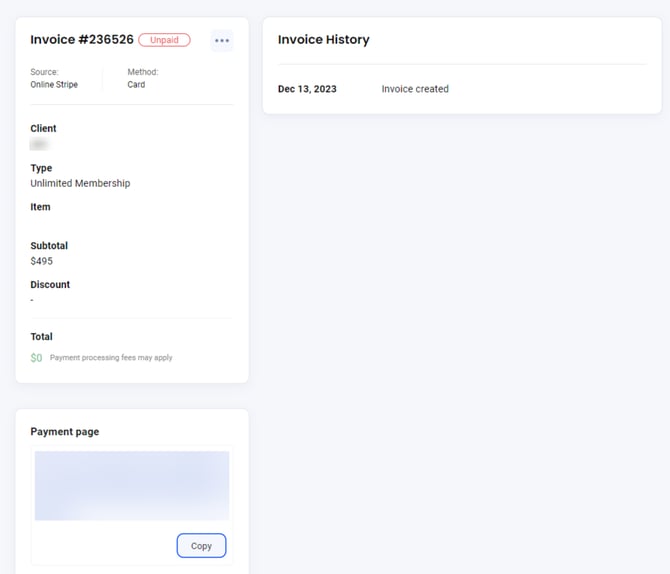Click the Invoice History heading

click(x=323, y=39)
